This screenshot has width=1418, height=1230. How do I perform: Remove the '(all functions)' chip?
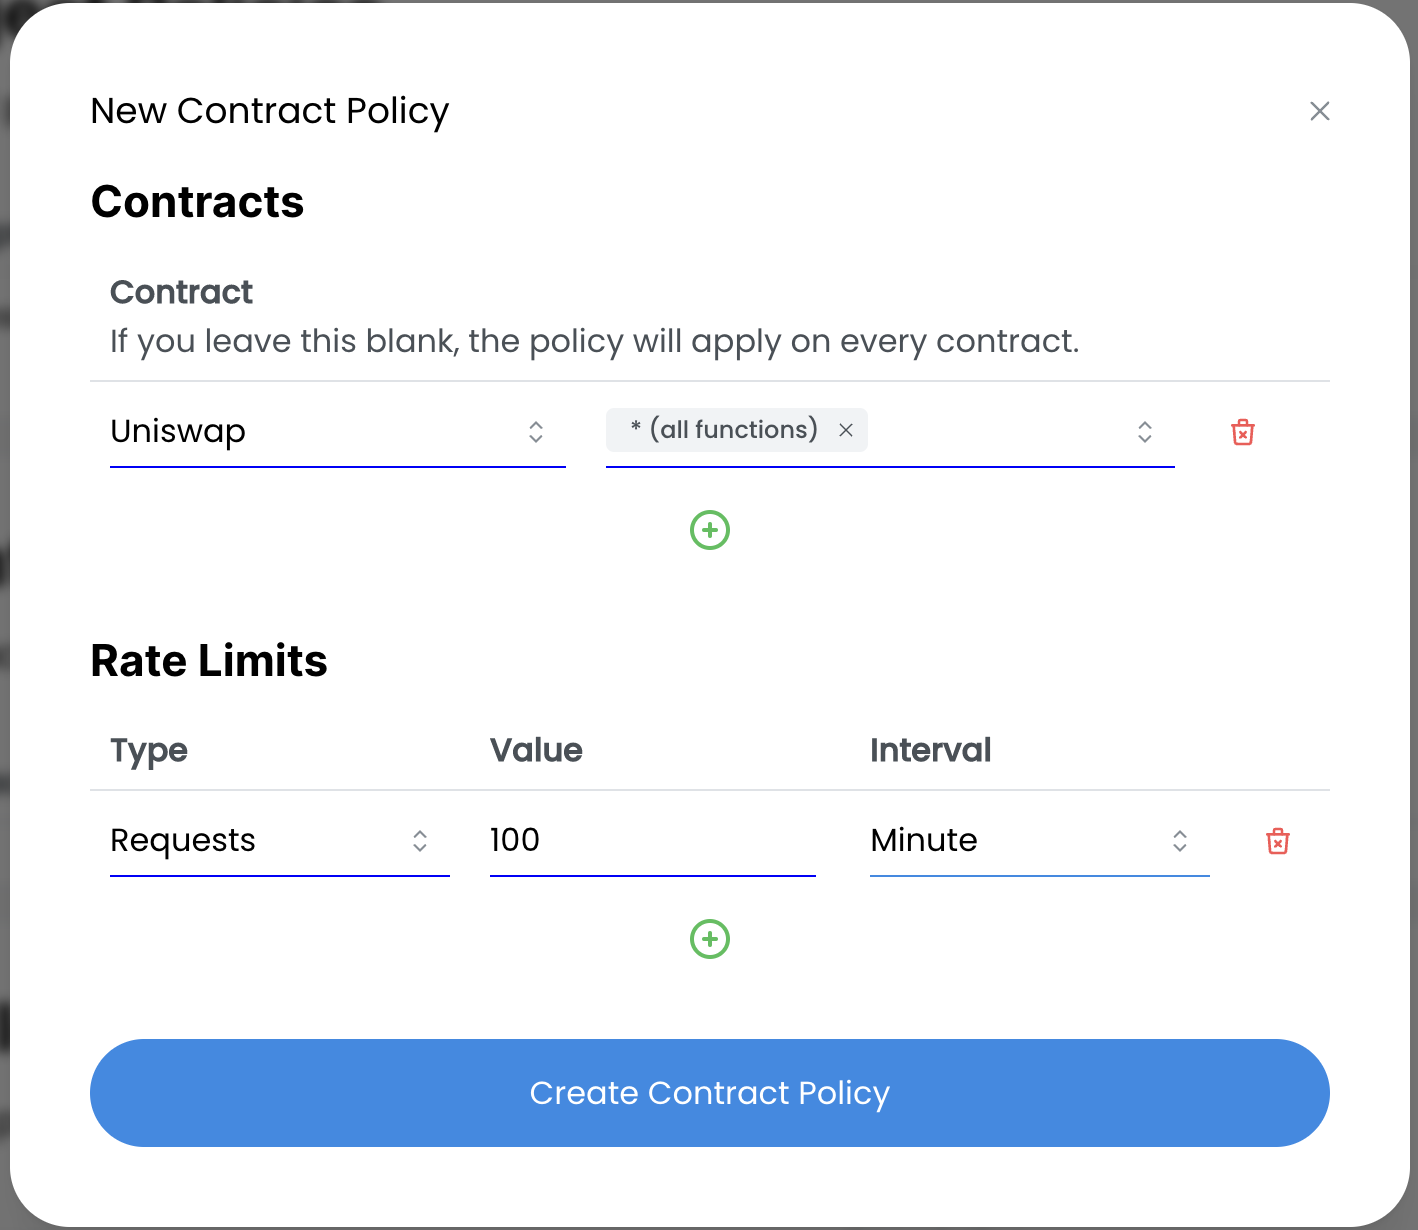(846, 430)
